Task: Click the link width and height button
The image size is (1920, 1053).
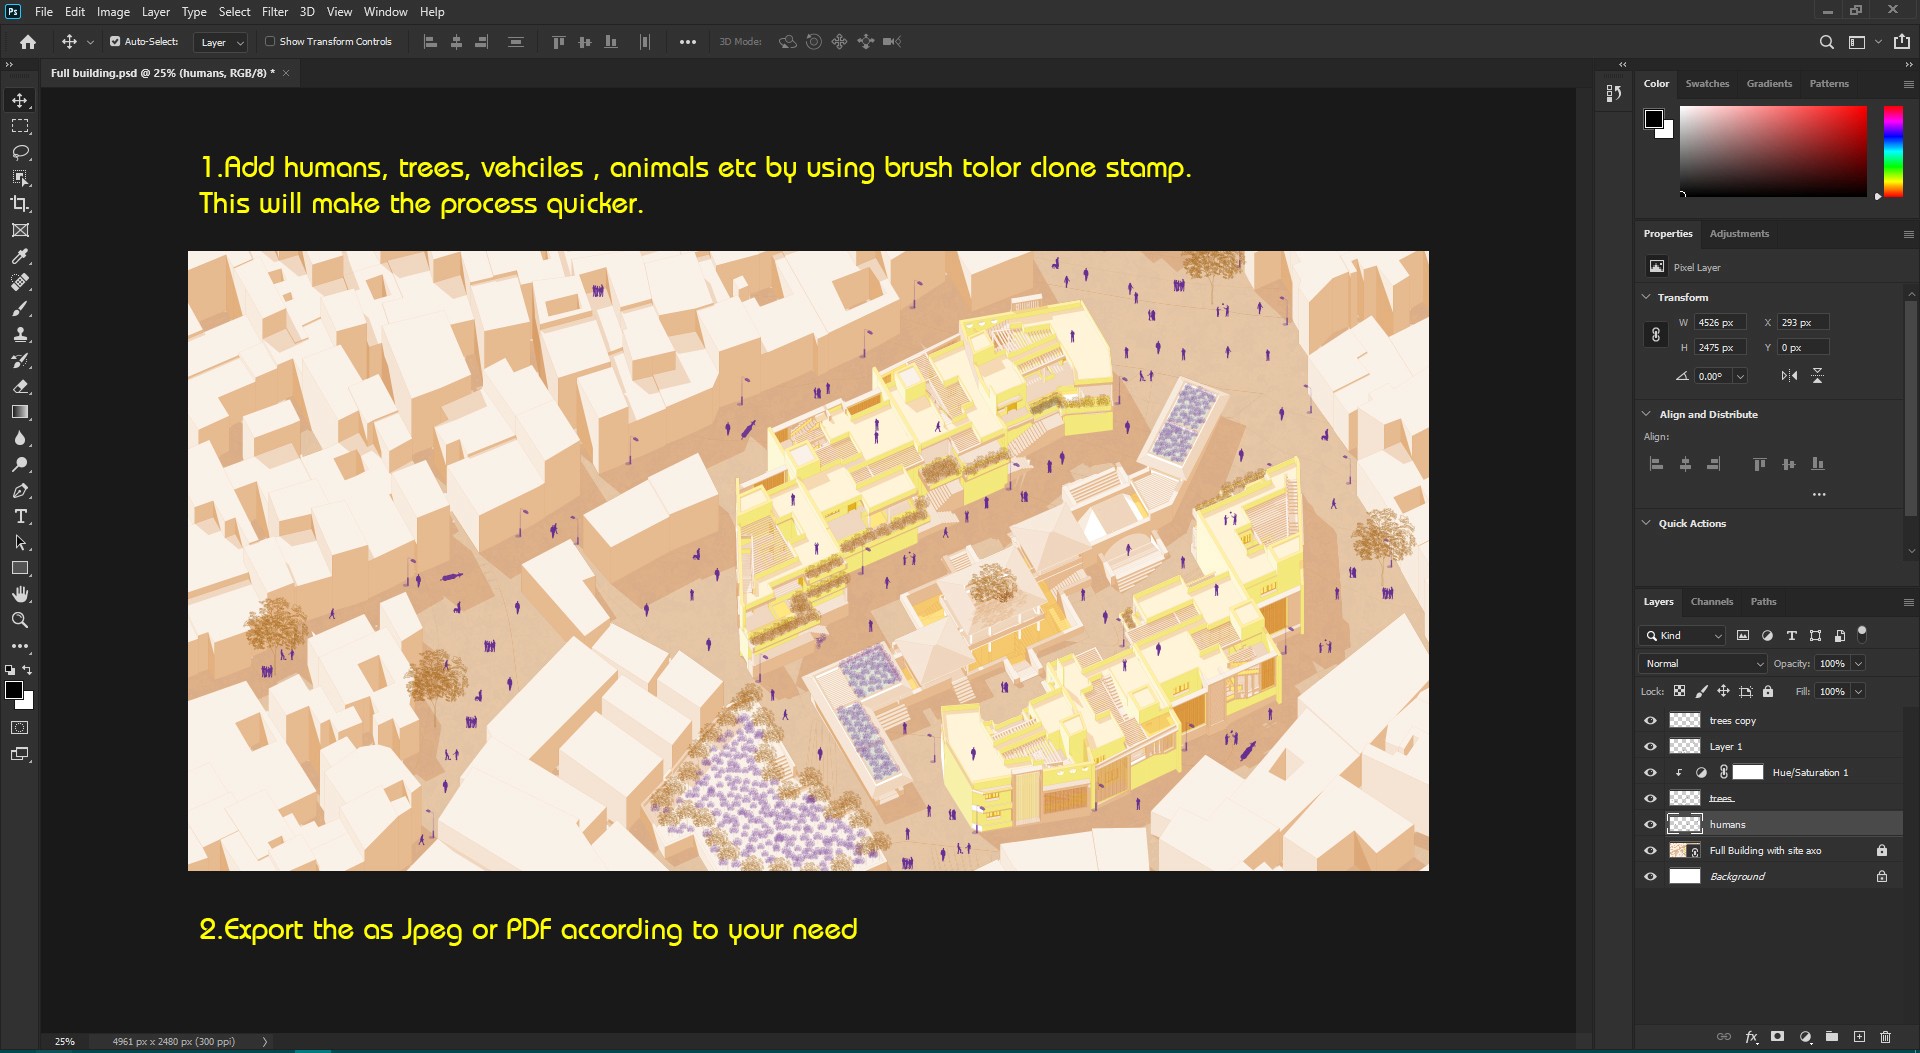Action: pos(1656,335)
